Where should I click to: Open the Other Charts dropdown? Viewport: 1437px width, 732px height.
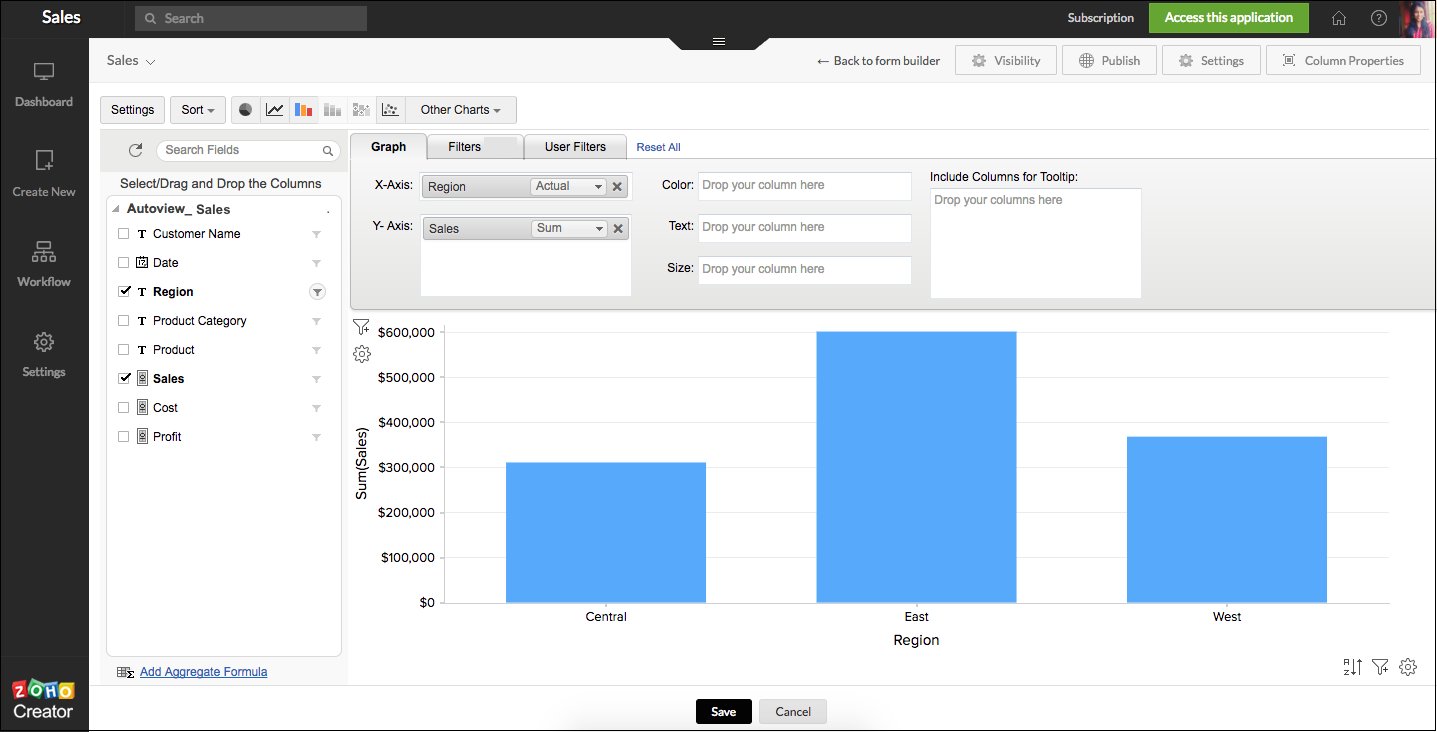(460, 110)
